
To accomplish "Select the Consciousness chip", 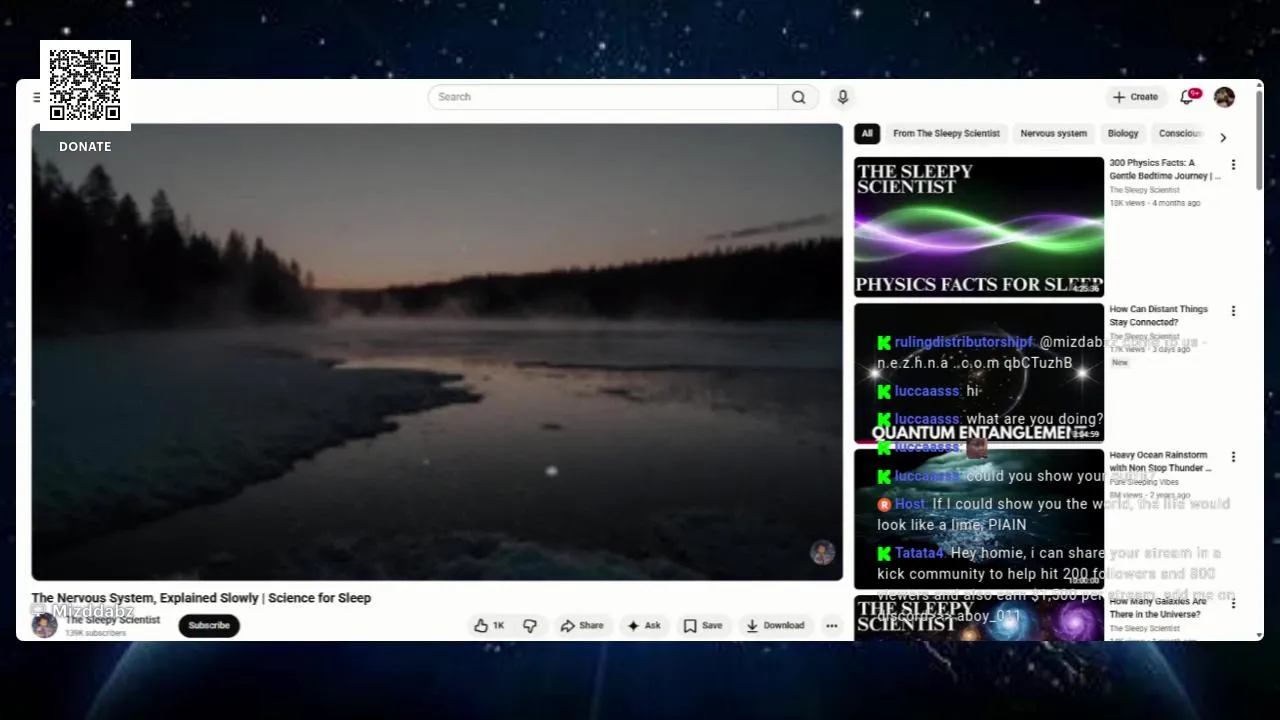I will click(1181, 133).
